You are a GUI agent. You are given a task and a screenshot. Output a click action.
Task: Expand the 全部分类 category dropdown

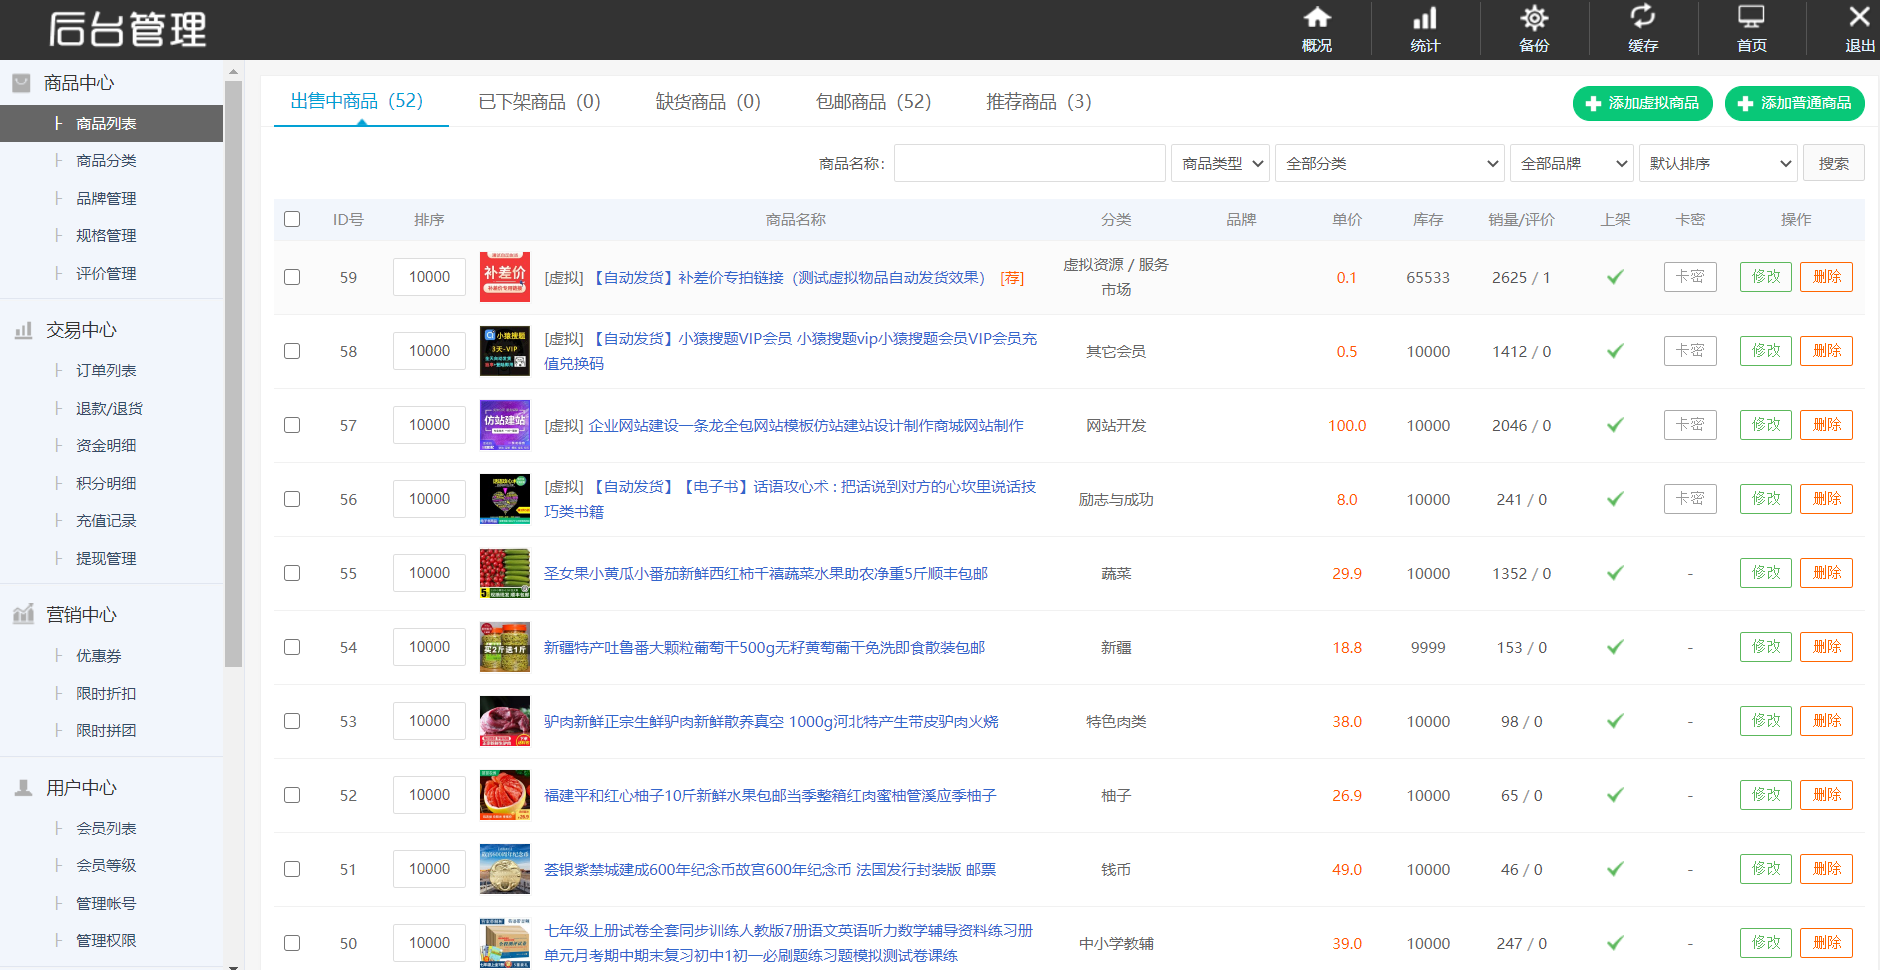(1390, 163)
